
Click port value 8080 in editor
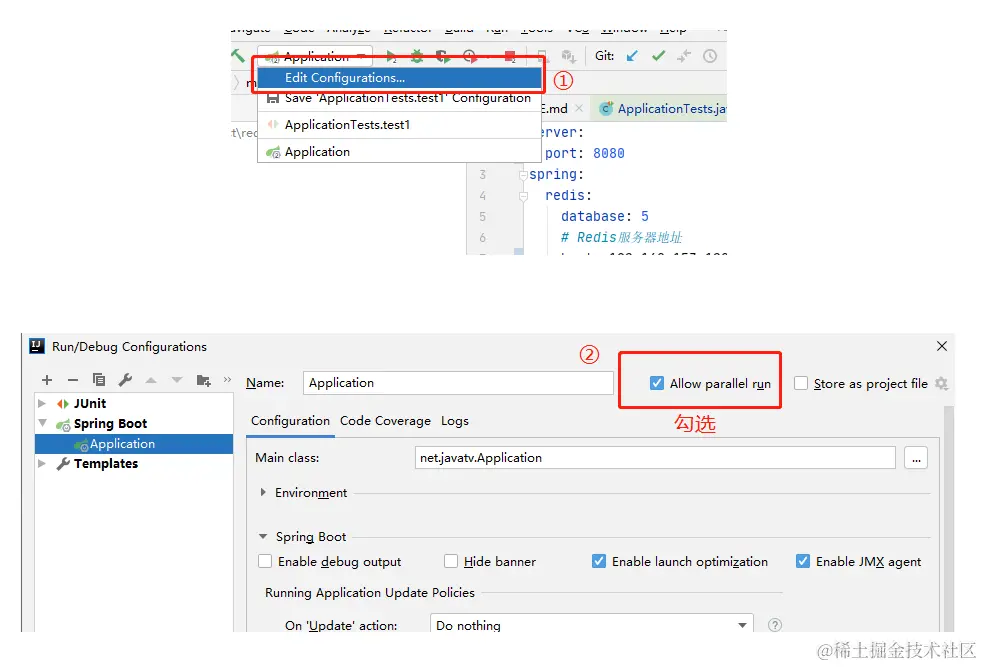click(609, 154)
